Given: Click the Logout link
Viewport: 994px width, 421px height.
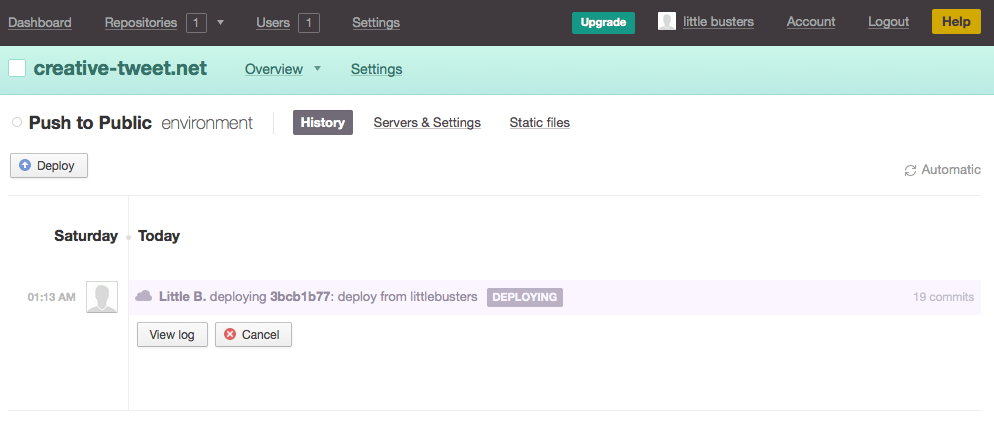Looking at the screenshot, I should 888,22.
